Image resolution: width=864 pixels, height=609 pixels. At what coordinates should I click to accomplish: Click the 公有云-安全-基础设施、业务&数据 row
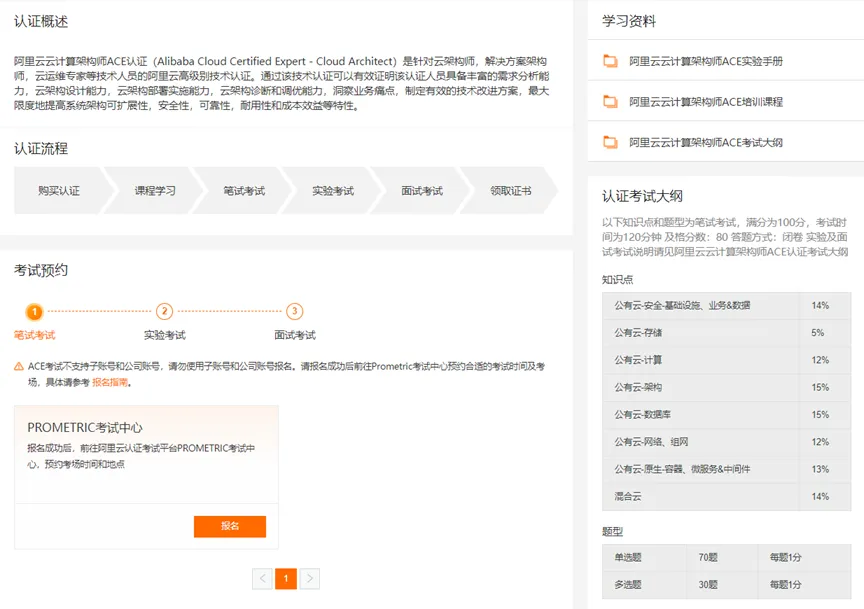(727, 306)
